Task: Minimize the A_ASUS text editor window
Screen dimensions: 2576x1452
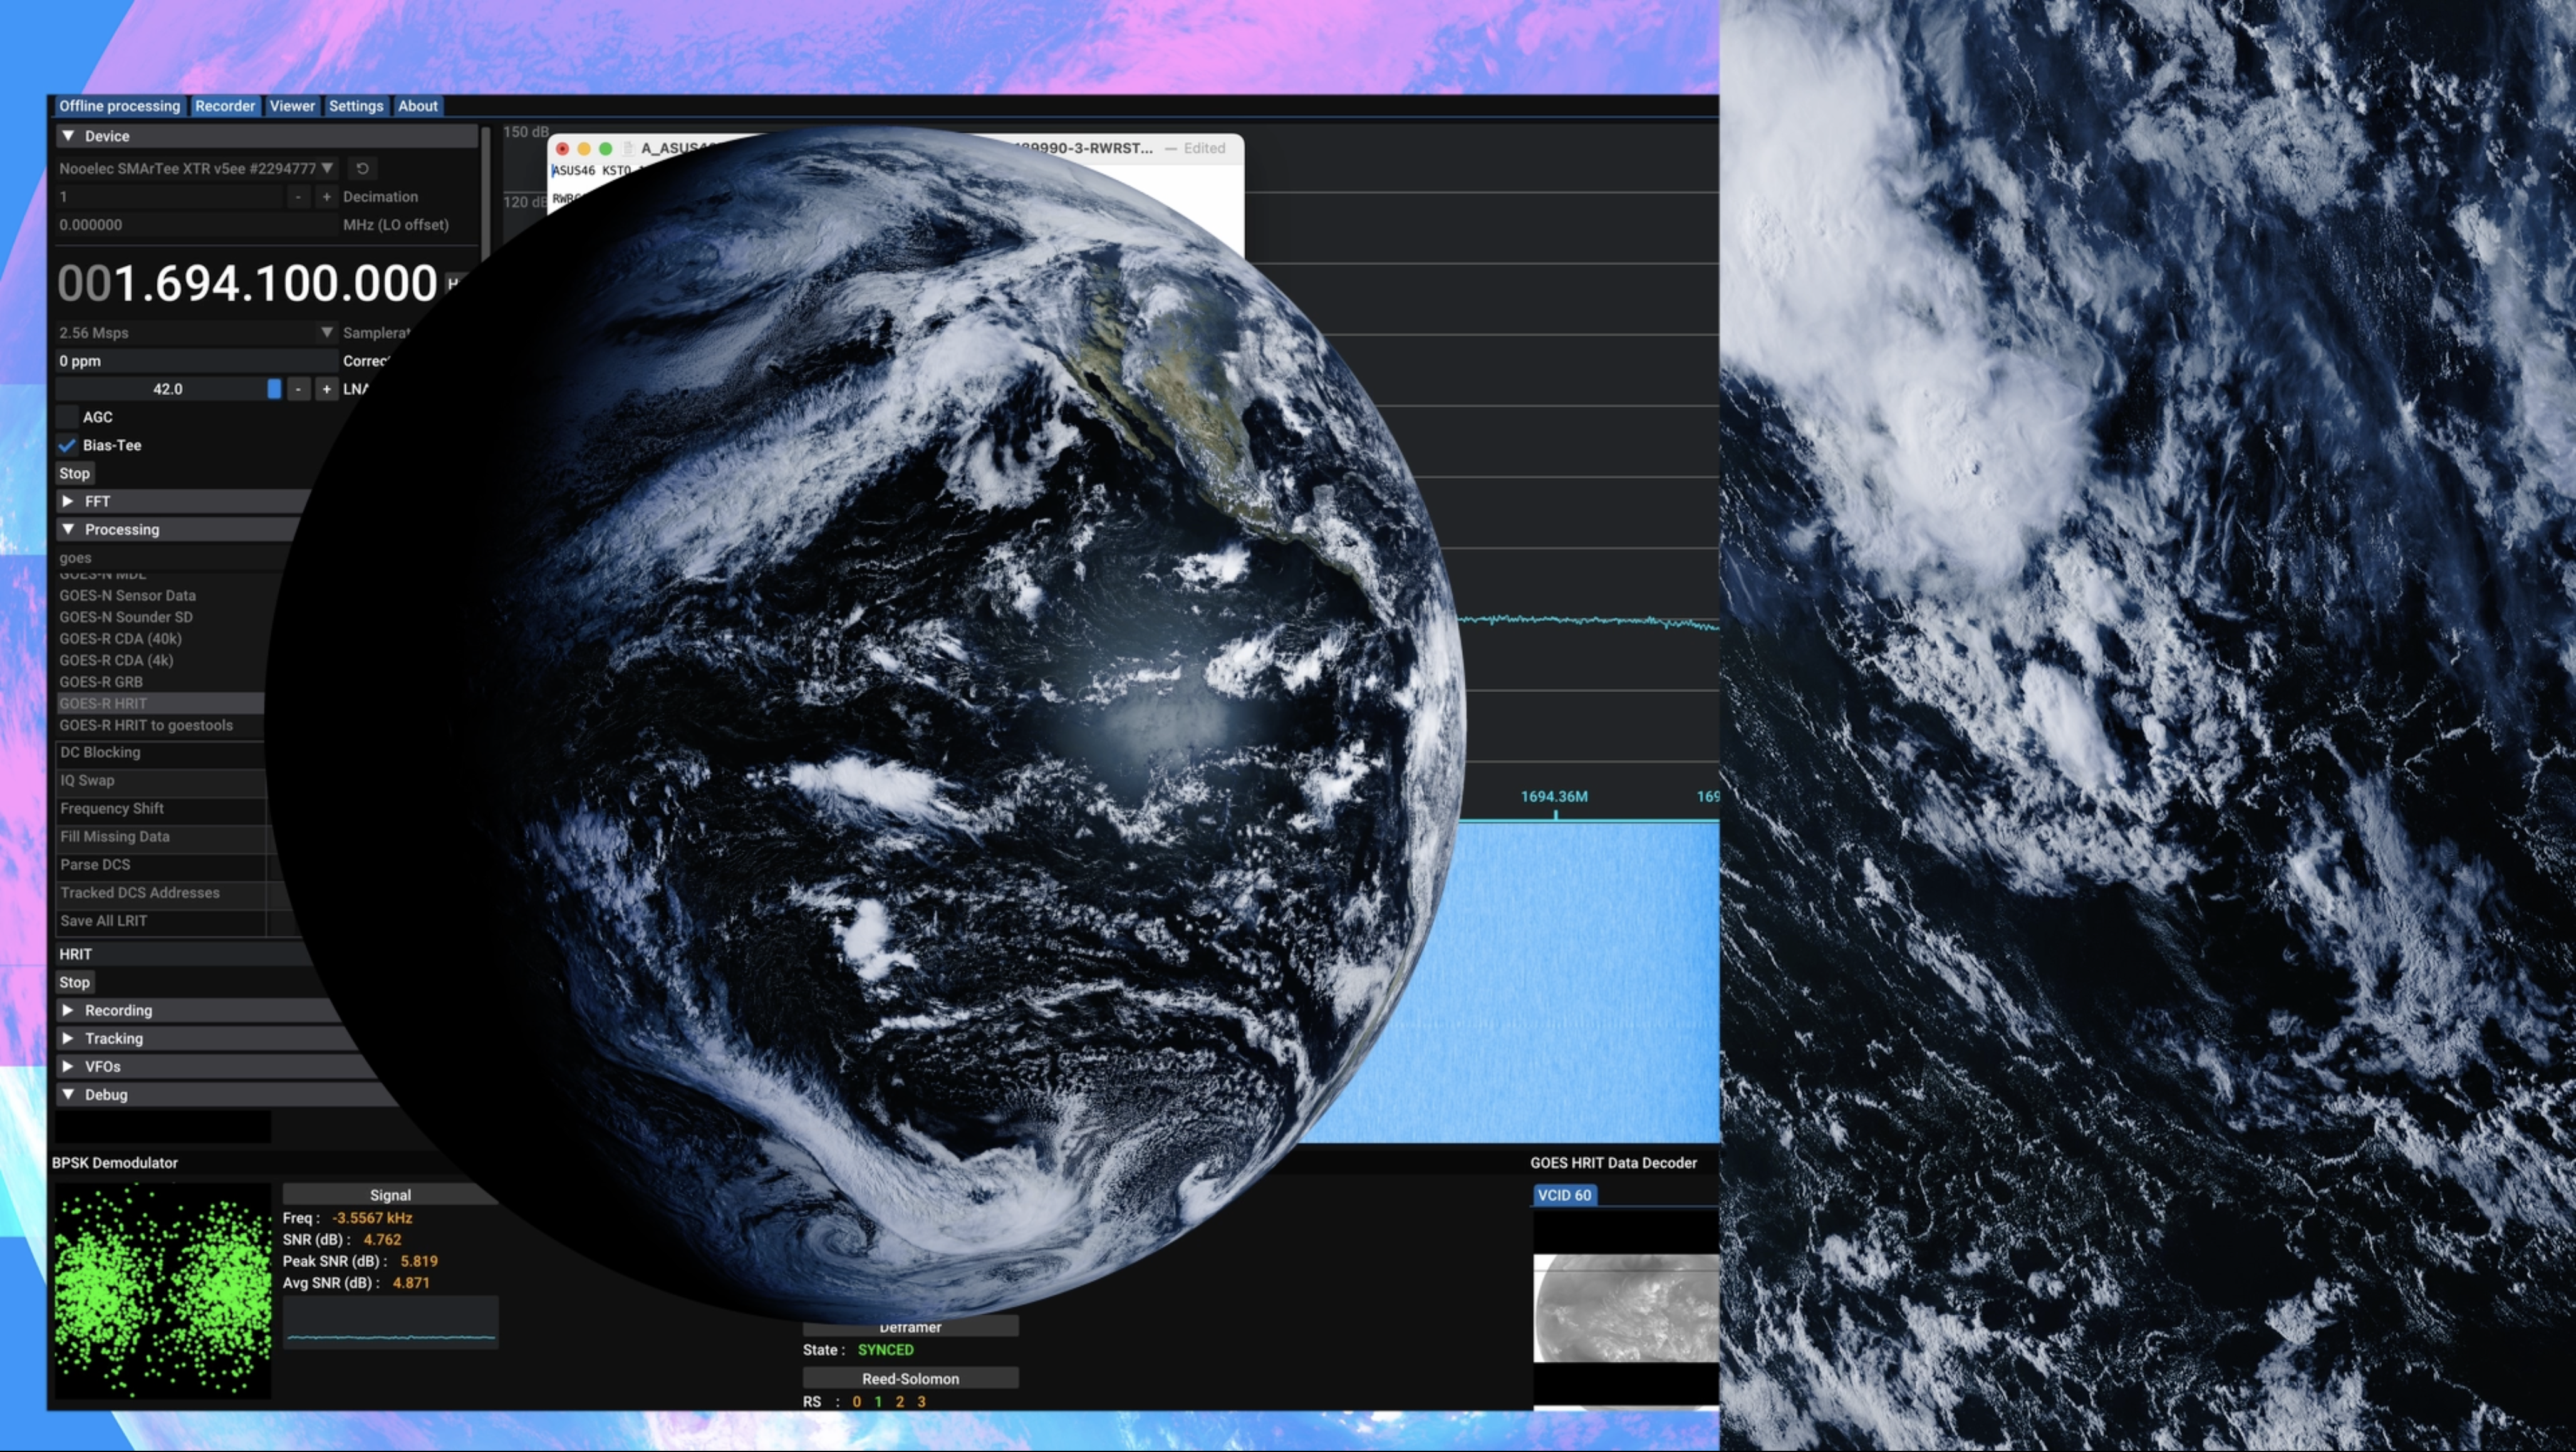Action: pos(584,148)
